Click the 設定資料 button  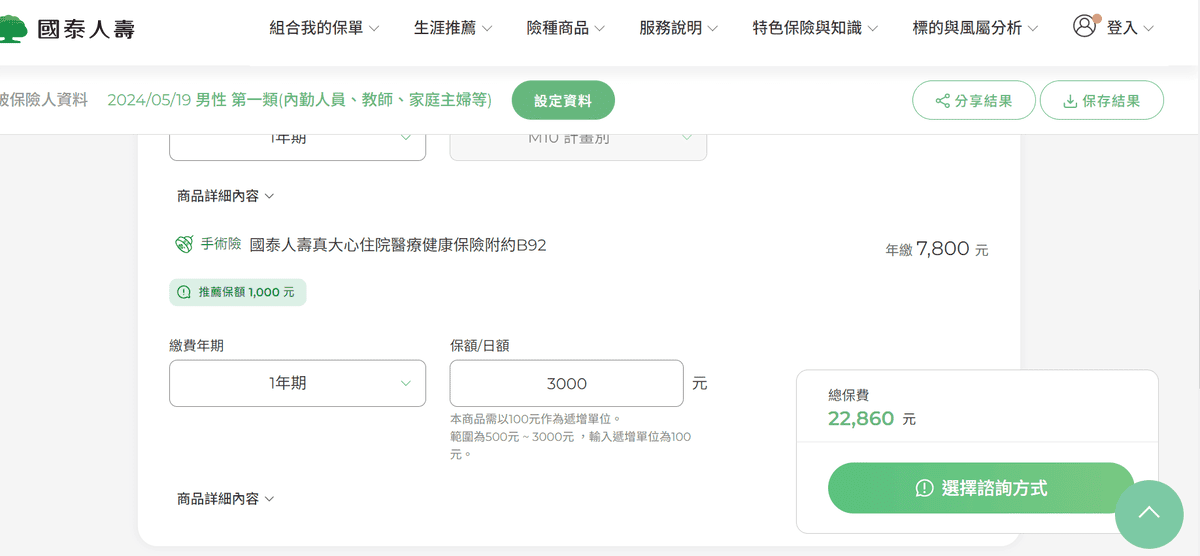(563, 100)
